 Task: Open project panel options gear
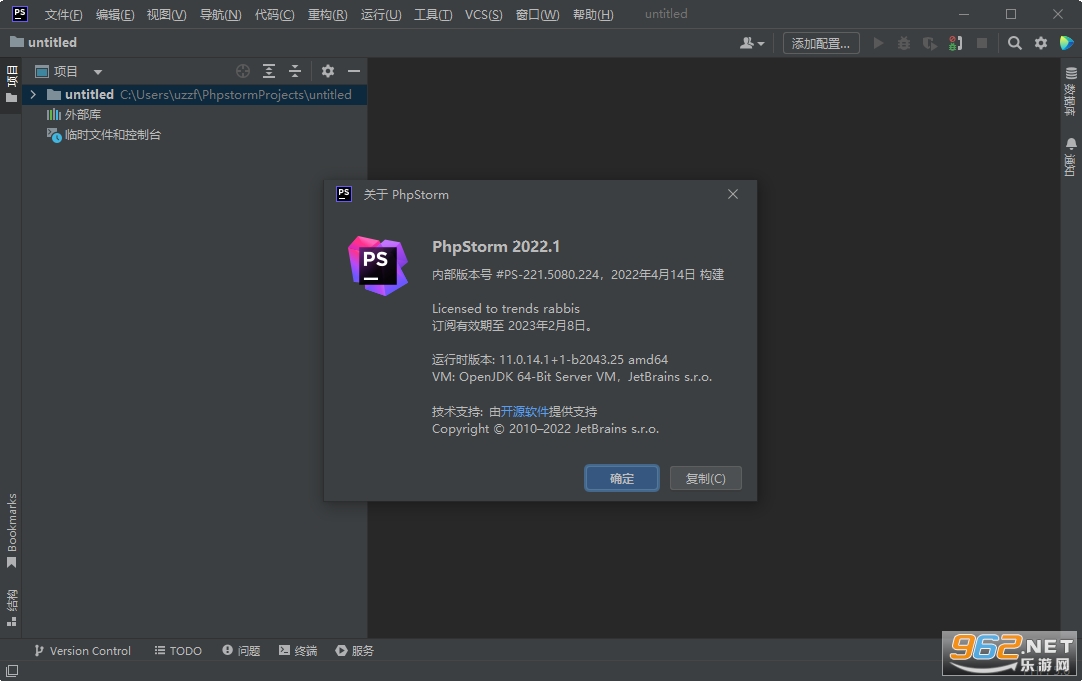(x=328, y=71)
